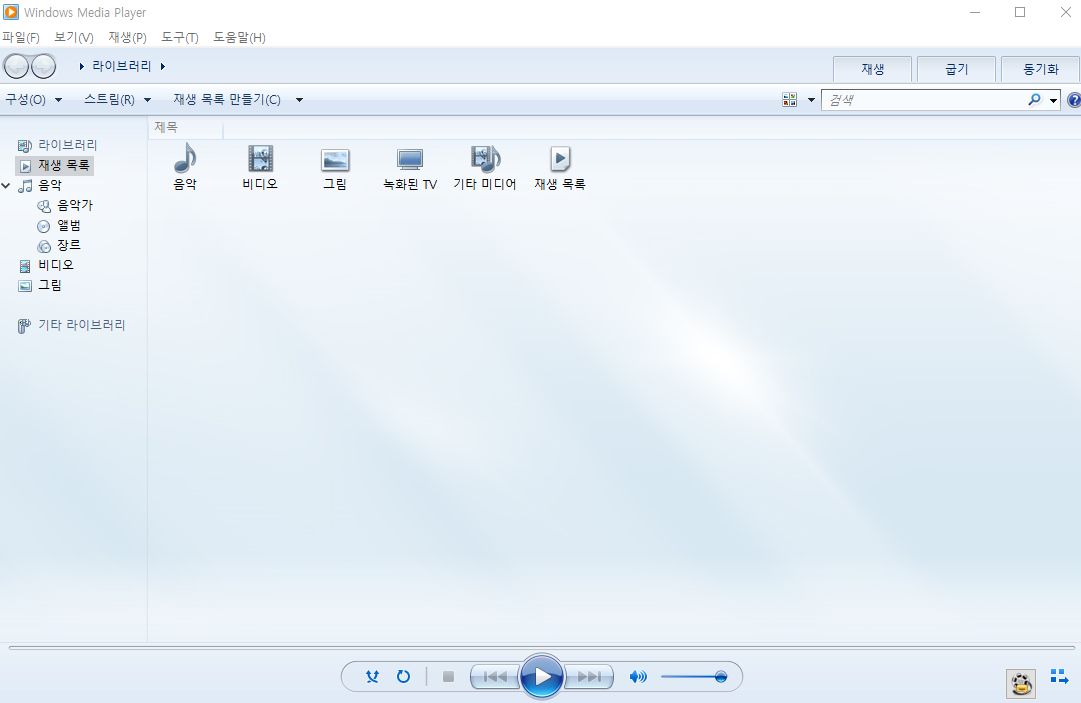This screenshot has width=1081, height=703.
Task: Click the search magnifier icon
Action: tap(1034, 100)
